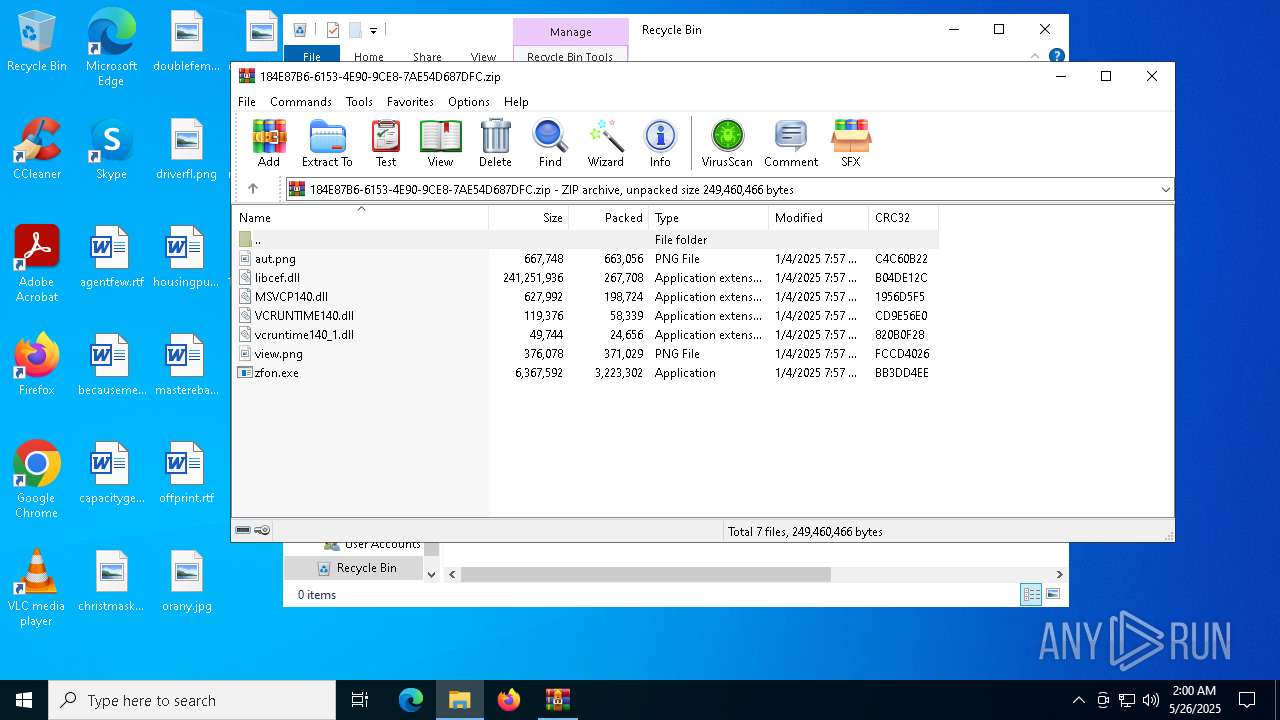Screen dimensions: 1280x720
Task: Open Skype desktop shortcut
Action: click(x=111, y=149)
